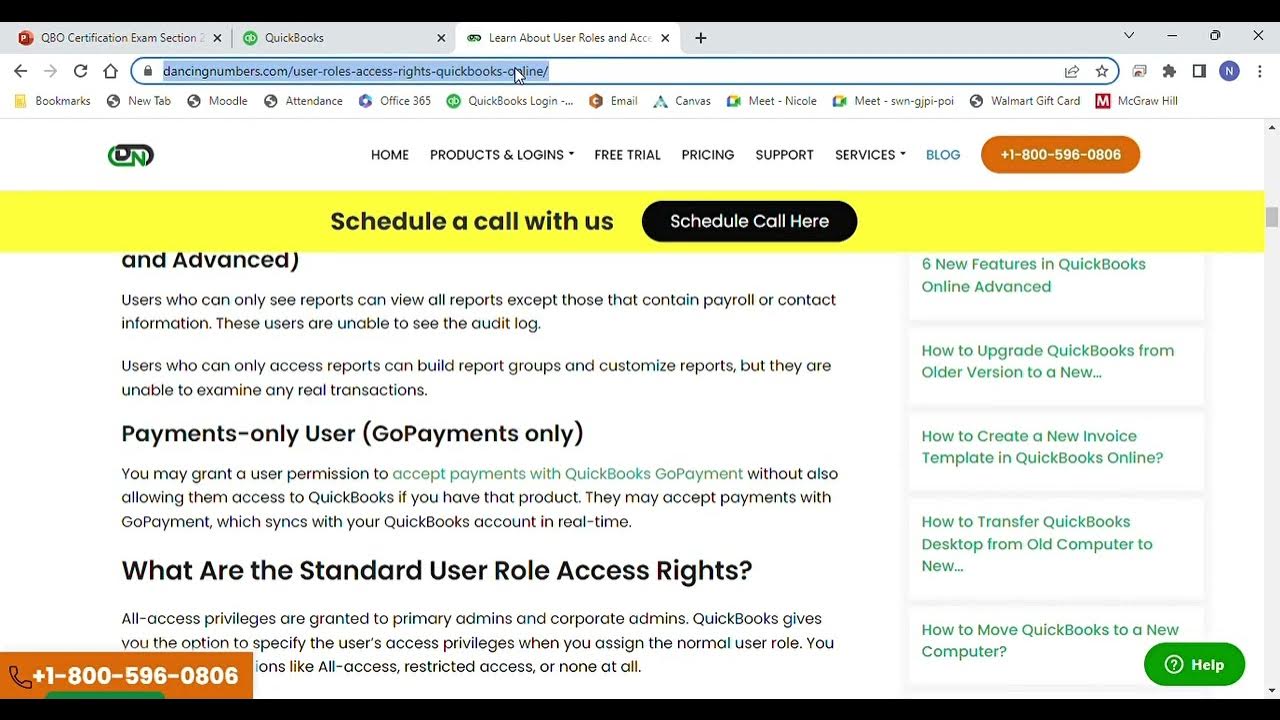Click the heading What Are the Standard User Role Access Rights?
1280x720 pixels.
[437, 570]
